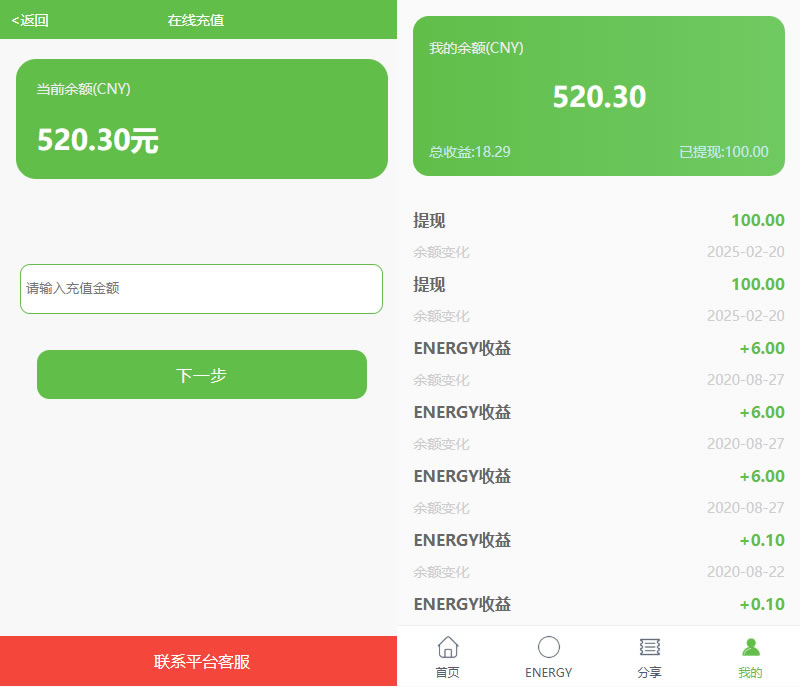Click the 在线充值 page title
Image resolution: width=800 pixels, height=687 pixels.
(x=196, y=20)
